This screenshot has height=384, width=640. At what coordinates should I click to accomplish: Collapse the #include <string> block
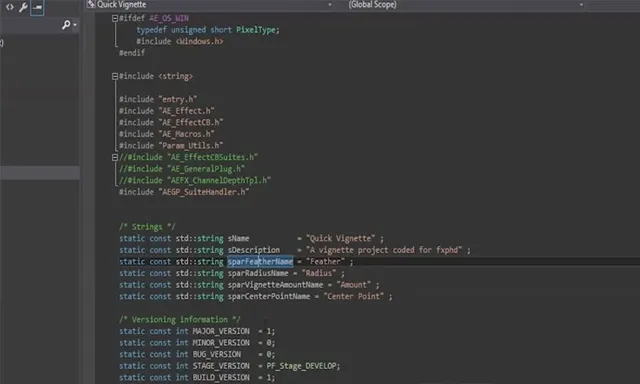[115, 76]
